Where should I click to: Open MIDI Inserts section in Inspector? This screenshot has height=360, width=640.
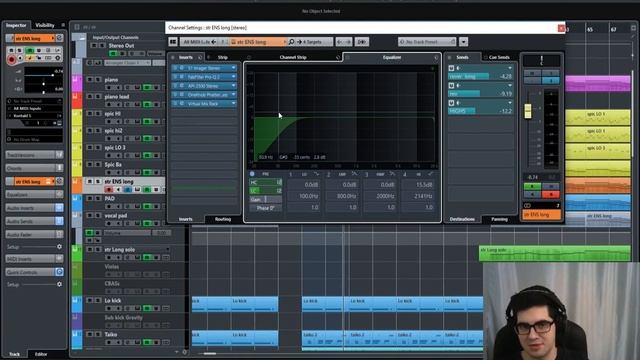click(34, 259)
